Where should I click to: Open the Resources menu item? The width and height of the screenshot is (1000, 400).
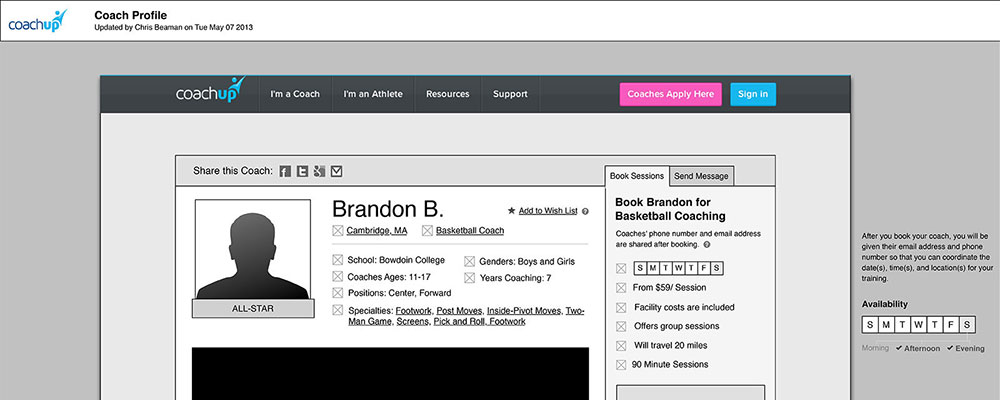[x=447, y=94]
